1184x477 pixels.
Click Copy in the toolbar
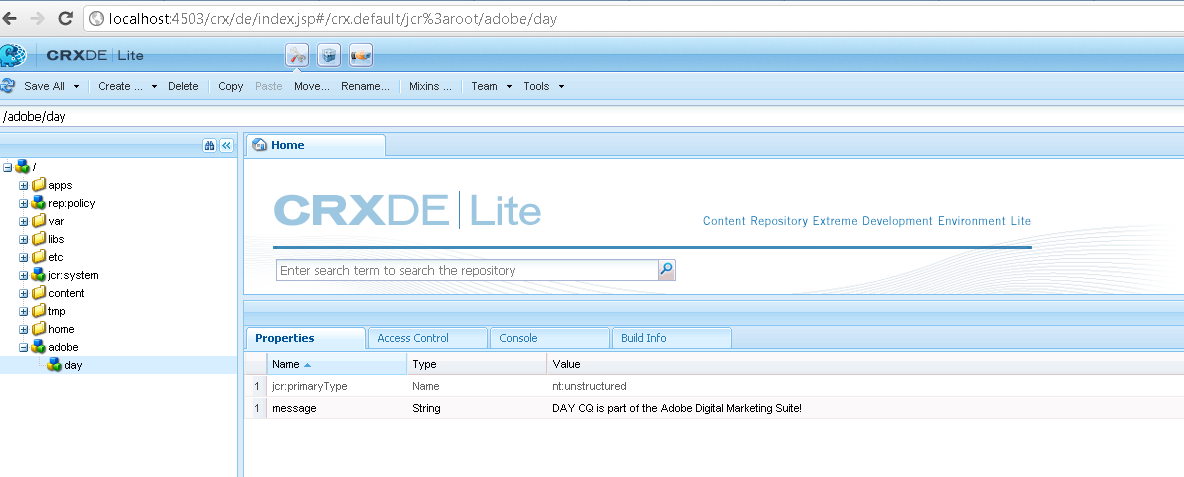(x=230, y=86)
